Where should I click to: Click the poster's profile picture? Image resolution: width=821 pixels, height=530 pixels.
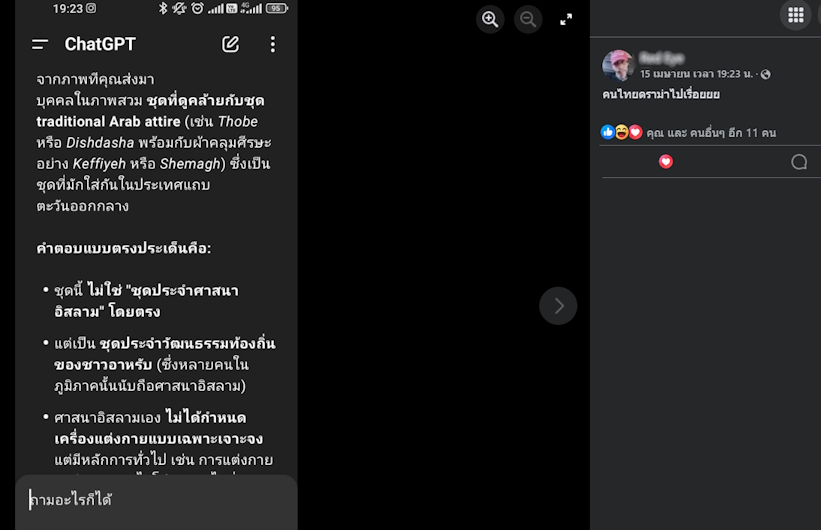(618, 65)
